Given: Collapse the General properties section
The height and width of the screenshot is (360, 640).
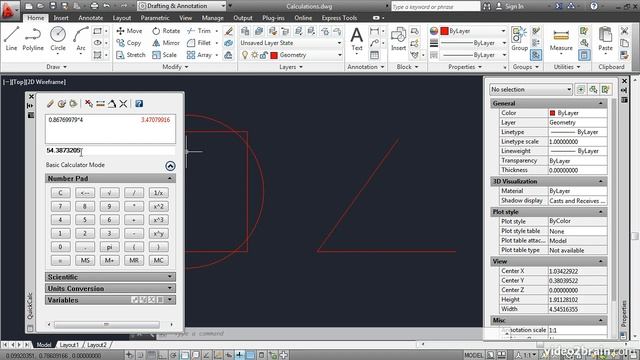Looking at the screenshot, I should pos(548,104).
